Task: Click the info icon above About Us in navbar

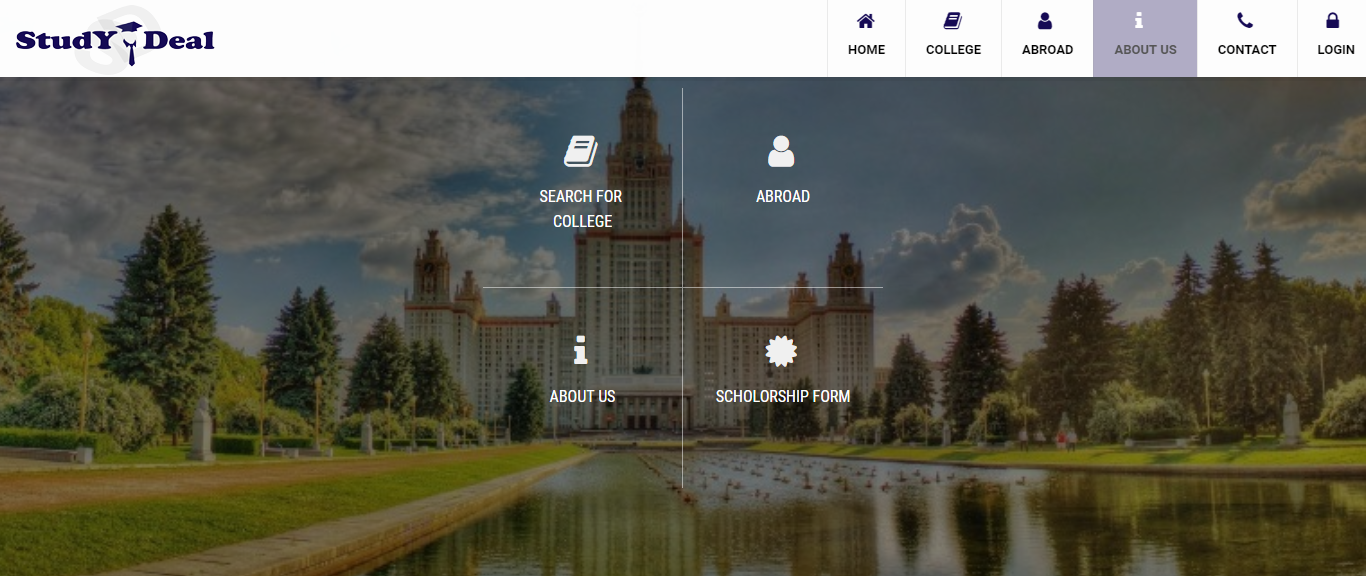Action: (1139, 20)
